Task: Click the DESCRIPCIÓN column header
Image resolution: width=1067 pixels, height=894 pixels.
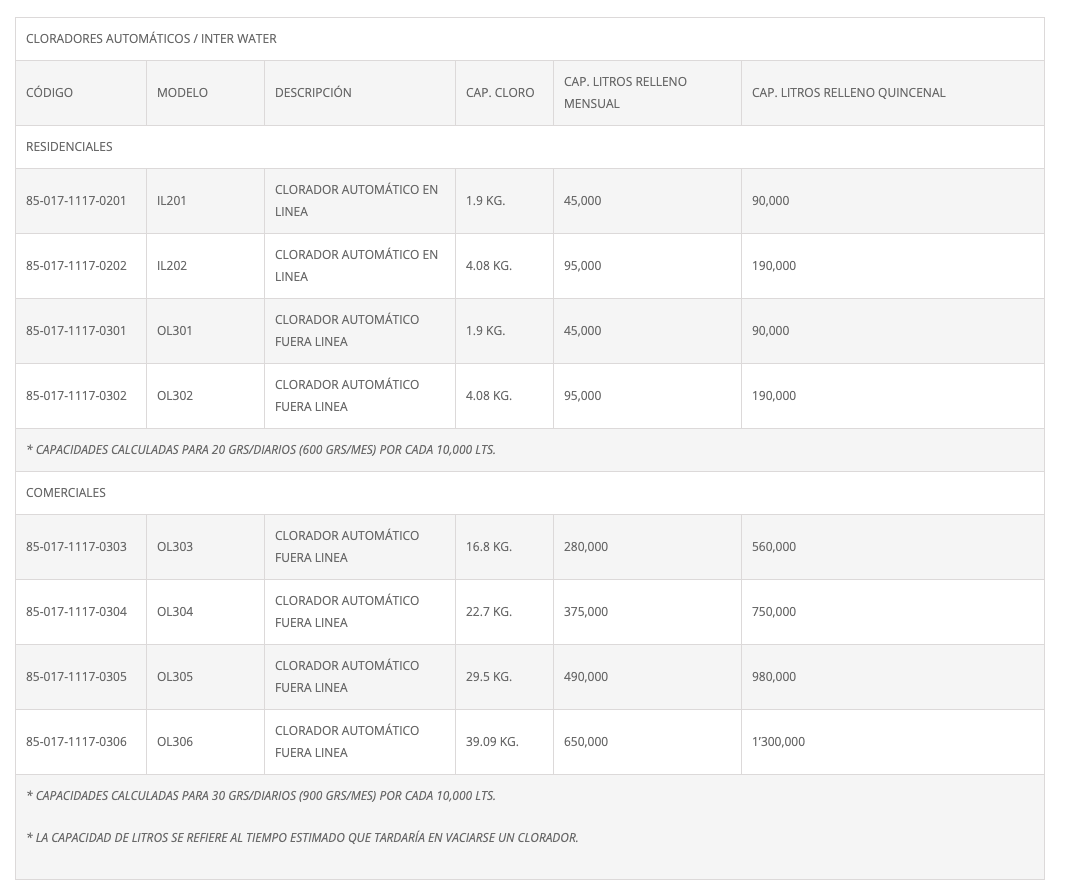Action: click(x=360, y=93)
